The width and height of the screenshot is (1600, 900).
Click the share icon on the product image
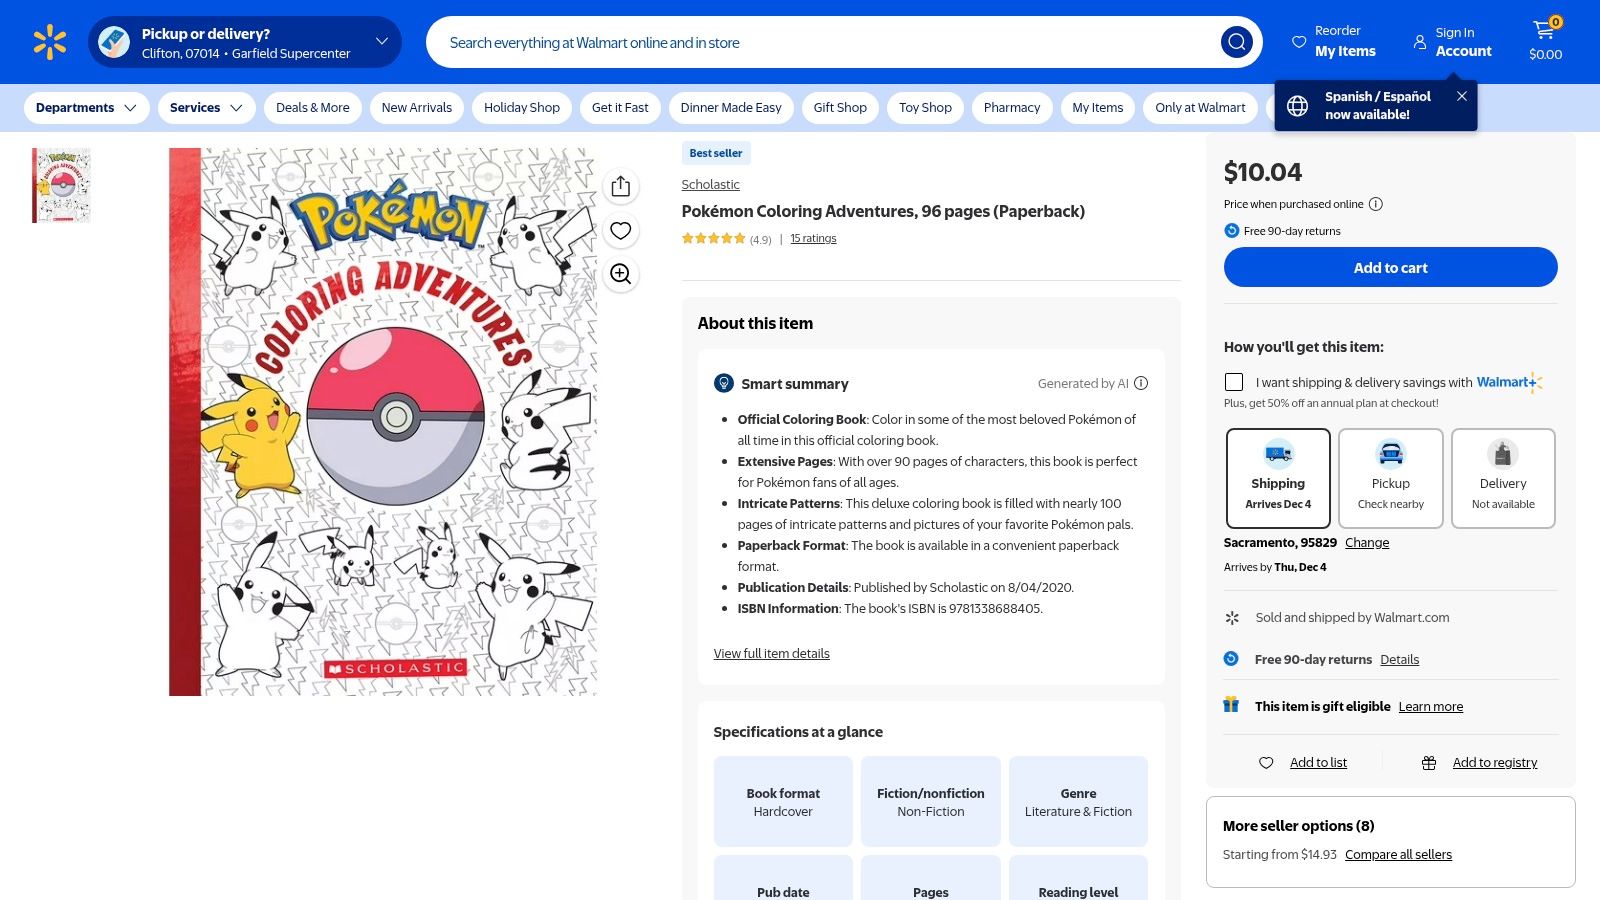click(620, 186)
